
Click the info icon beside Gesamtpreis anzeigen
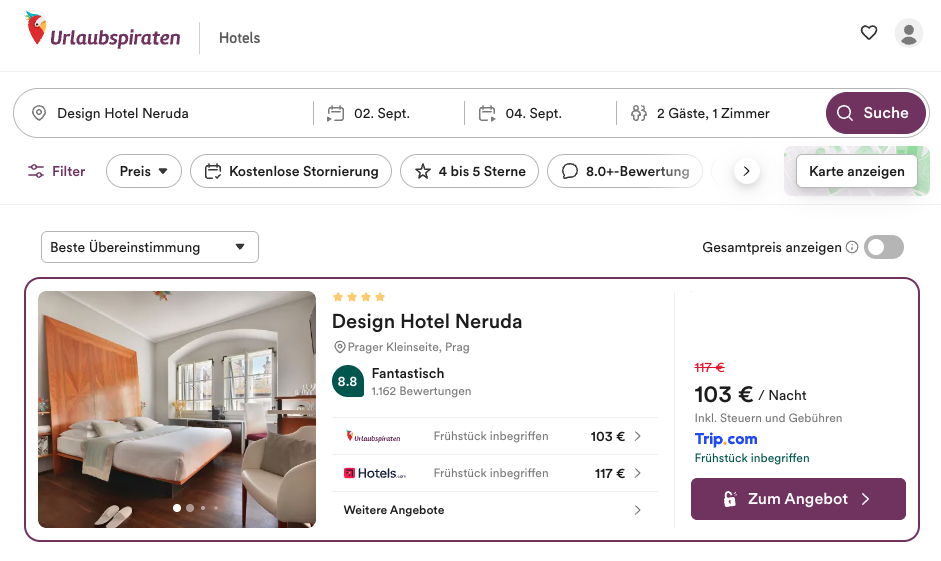[x=852, y=247]
